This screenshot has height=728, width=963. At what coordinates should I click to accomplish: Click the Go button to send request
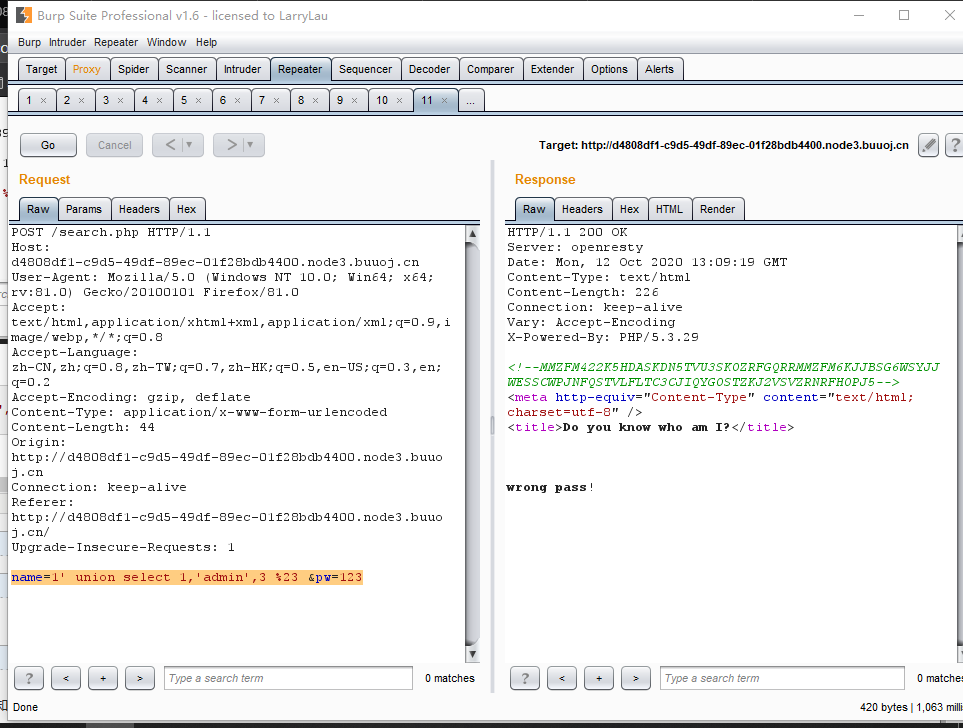pos(48,145)
